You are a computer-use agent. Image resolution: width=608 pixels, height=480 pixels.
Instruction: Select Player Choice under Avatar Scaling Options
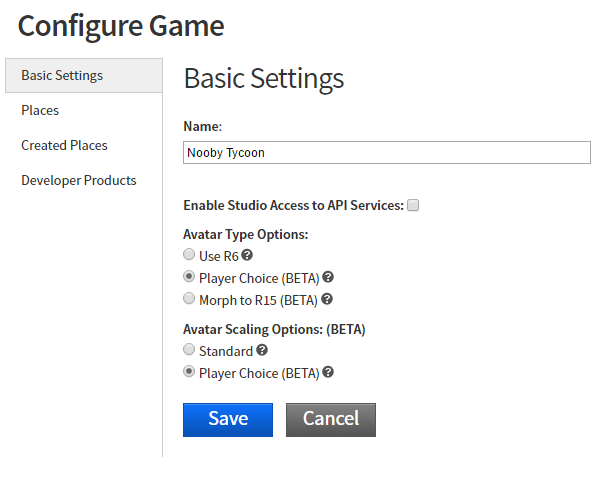point(189,373)
